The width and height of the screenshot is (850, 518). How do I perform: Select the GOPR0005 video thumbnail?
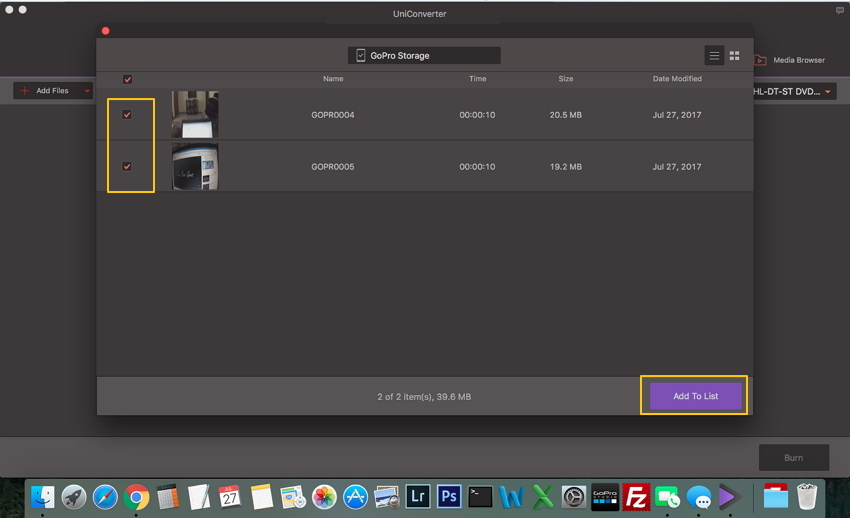195,166
